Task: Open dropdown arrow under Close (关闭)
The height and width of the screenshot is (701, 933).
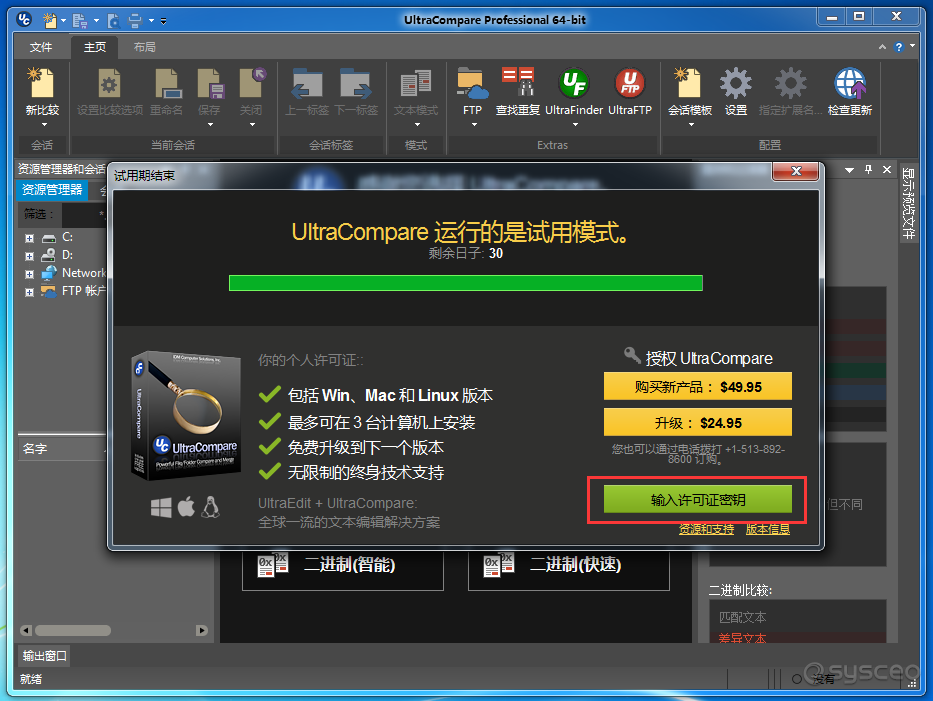Action: click(x=252, y=125)
